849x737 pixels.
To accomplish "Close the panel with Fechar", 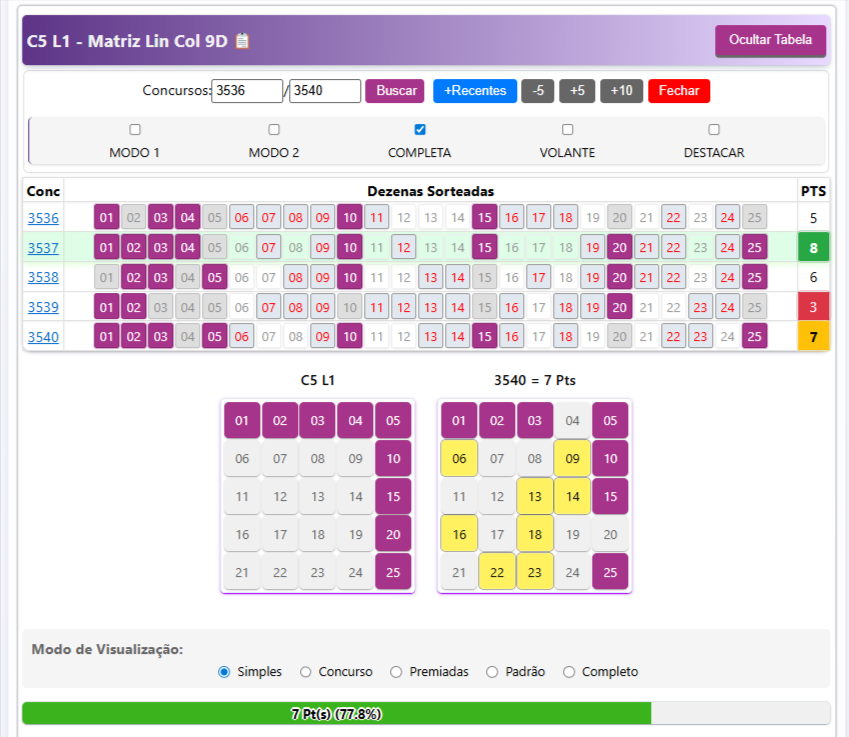I will (679, 91).
